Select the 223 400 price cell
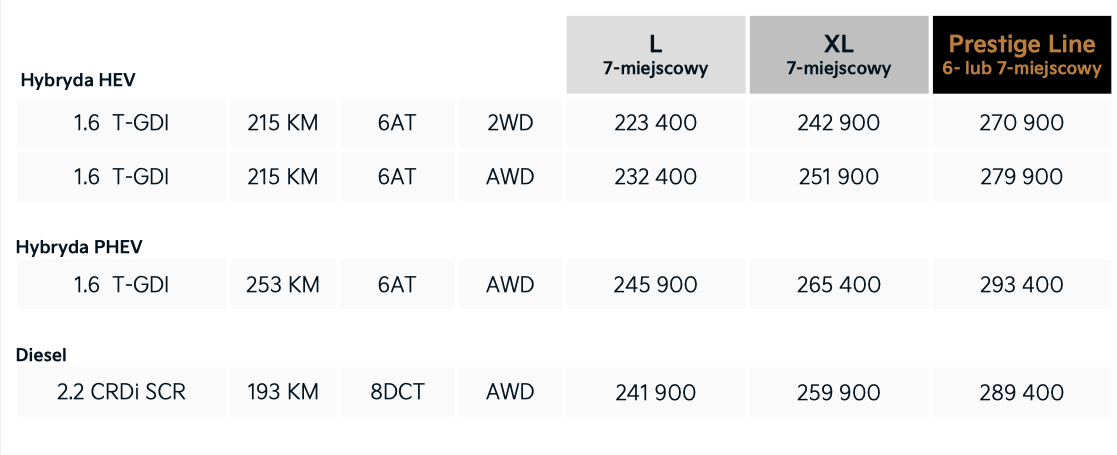This screenshot has height=455, width=1117. (x=655, y=123)
